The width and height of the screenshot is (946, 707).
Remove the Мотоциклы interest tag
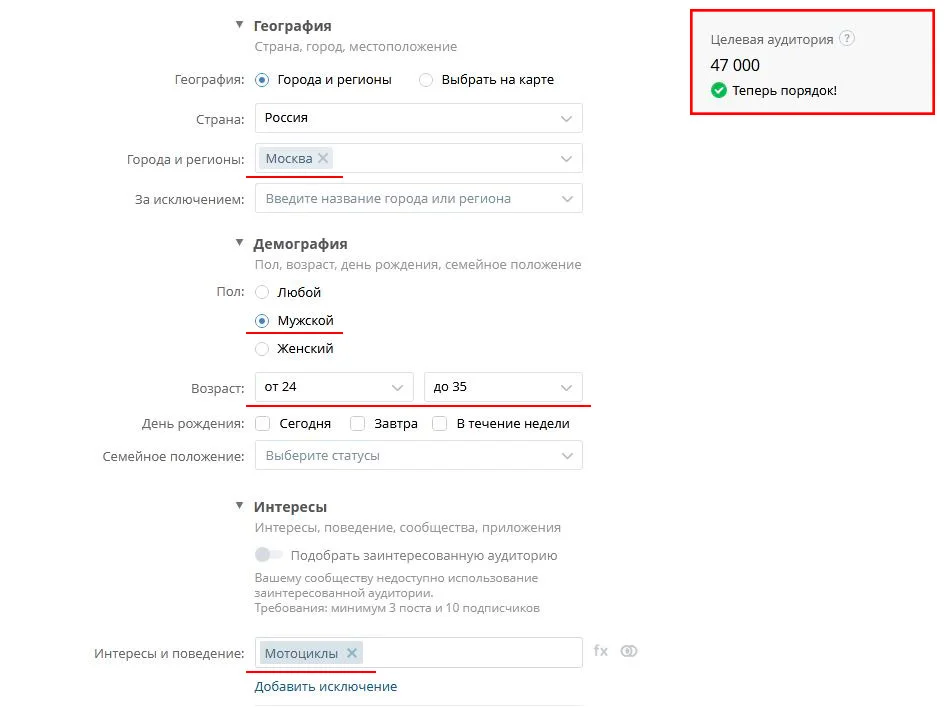point(351,653)
